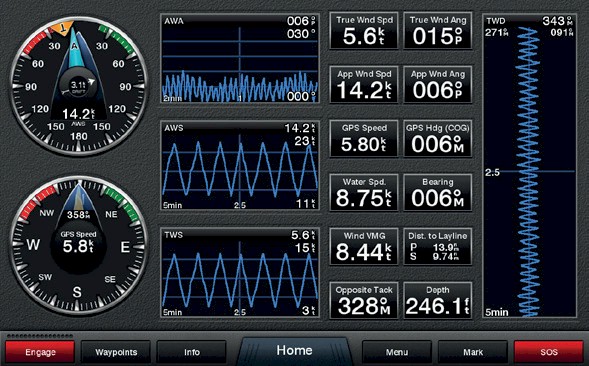Open the TWD vertical wind direction graph
589x366 pixels.
tap(529, 166)
